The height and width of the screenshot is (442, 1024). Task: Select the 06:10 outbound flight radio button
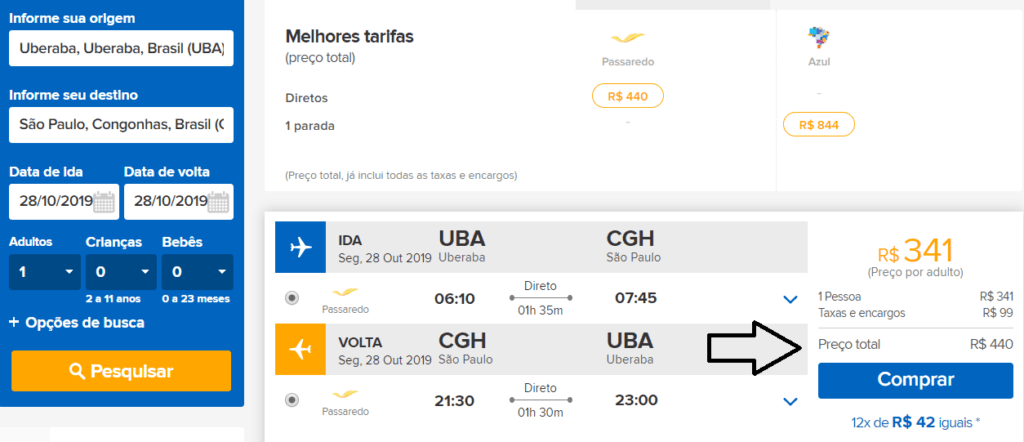coord(293,298)
